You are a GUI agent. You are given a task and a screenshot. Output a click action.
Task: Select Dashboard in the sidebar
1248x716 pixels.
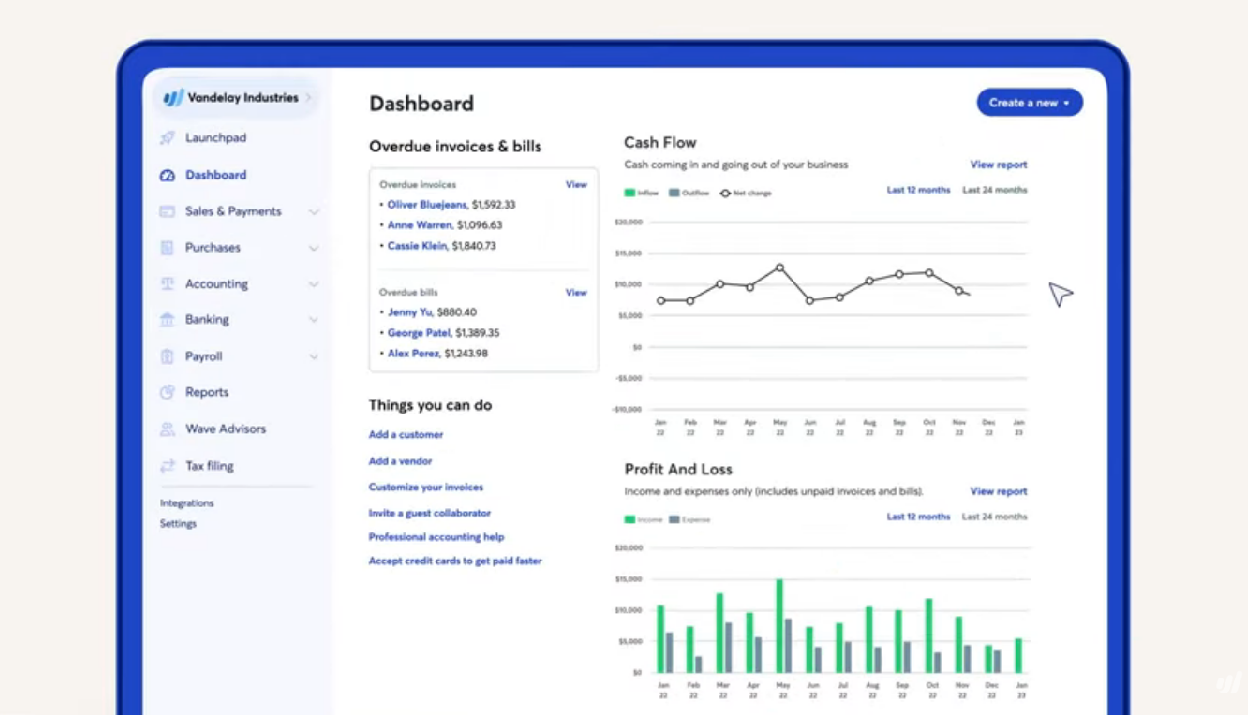215,175
